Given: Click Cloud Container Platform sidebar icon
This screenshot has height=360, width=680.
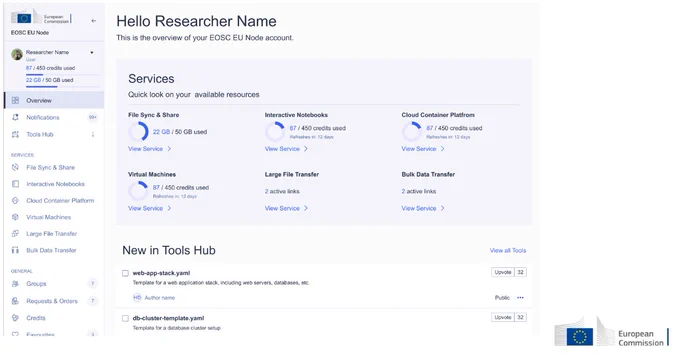Looking at the screenshot, I should coord(15,200).
